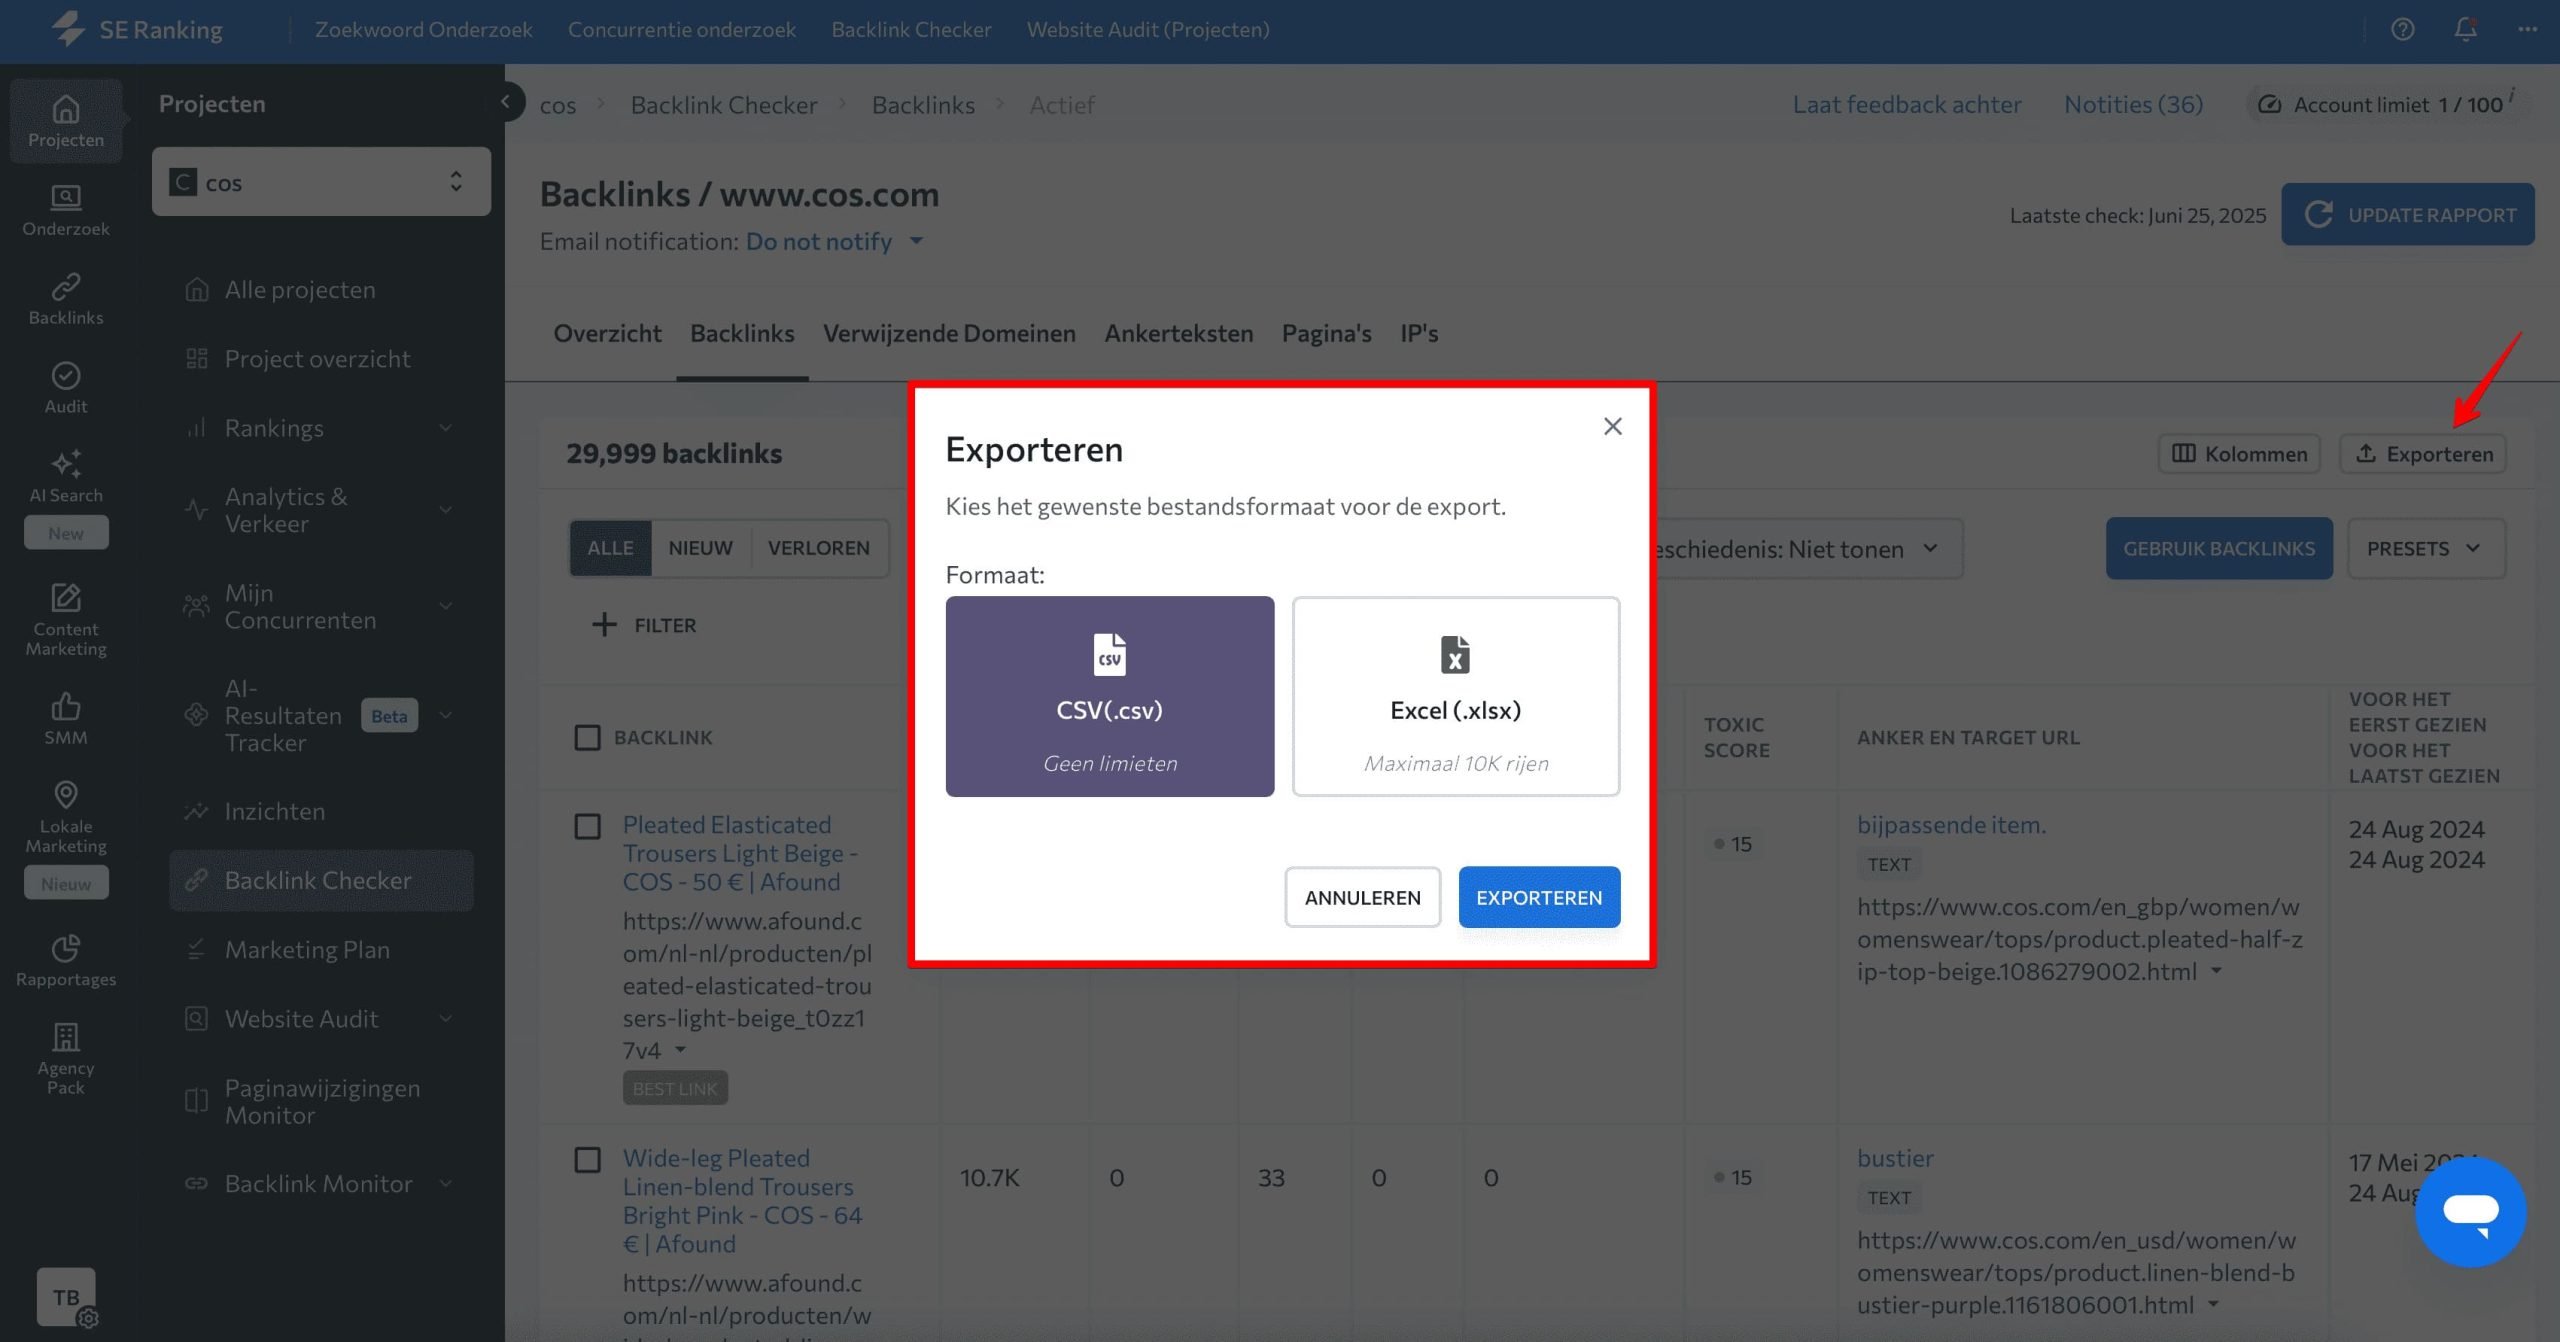Open Agency Pack building icon
This screenshot has height=1342, width=2560.
[66, 1036]
